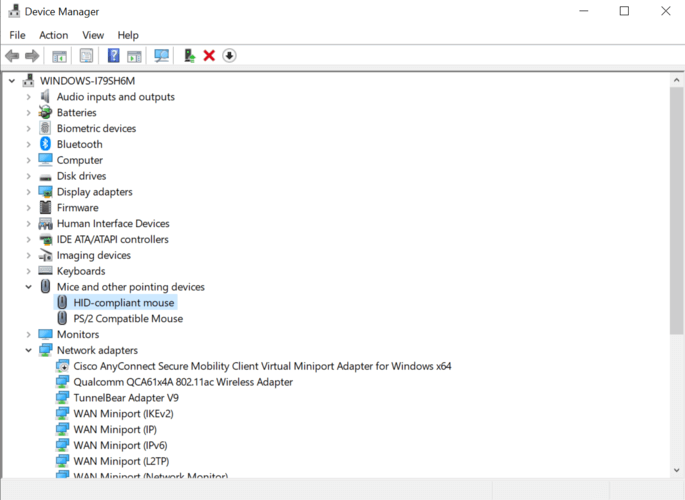Open the View menu

93,35
